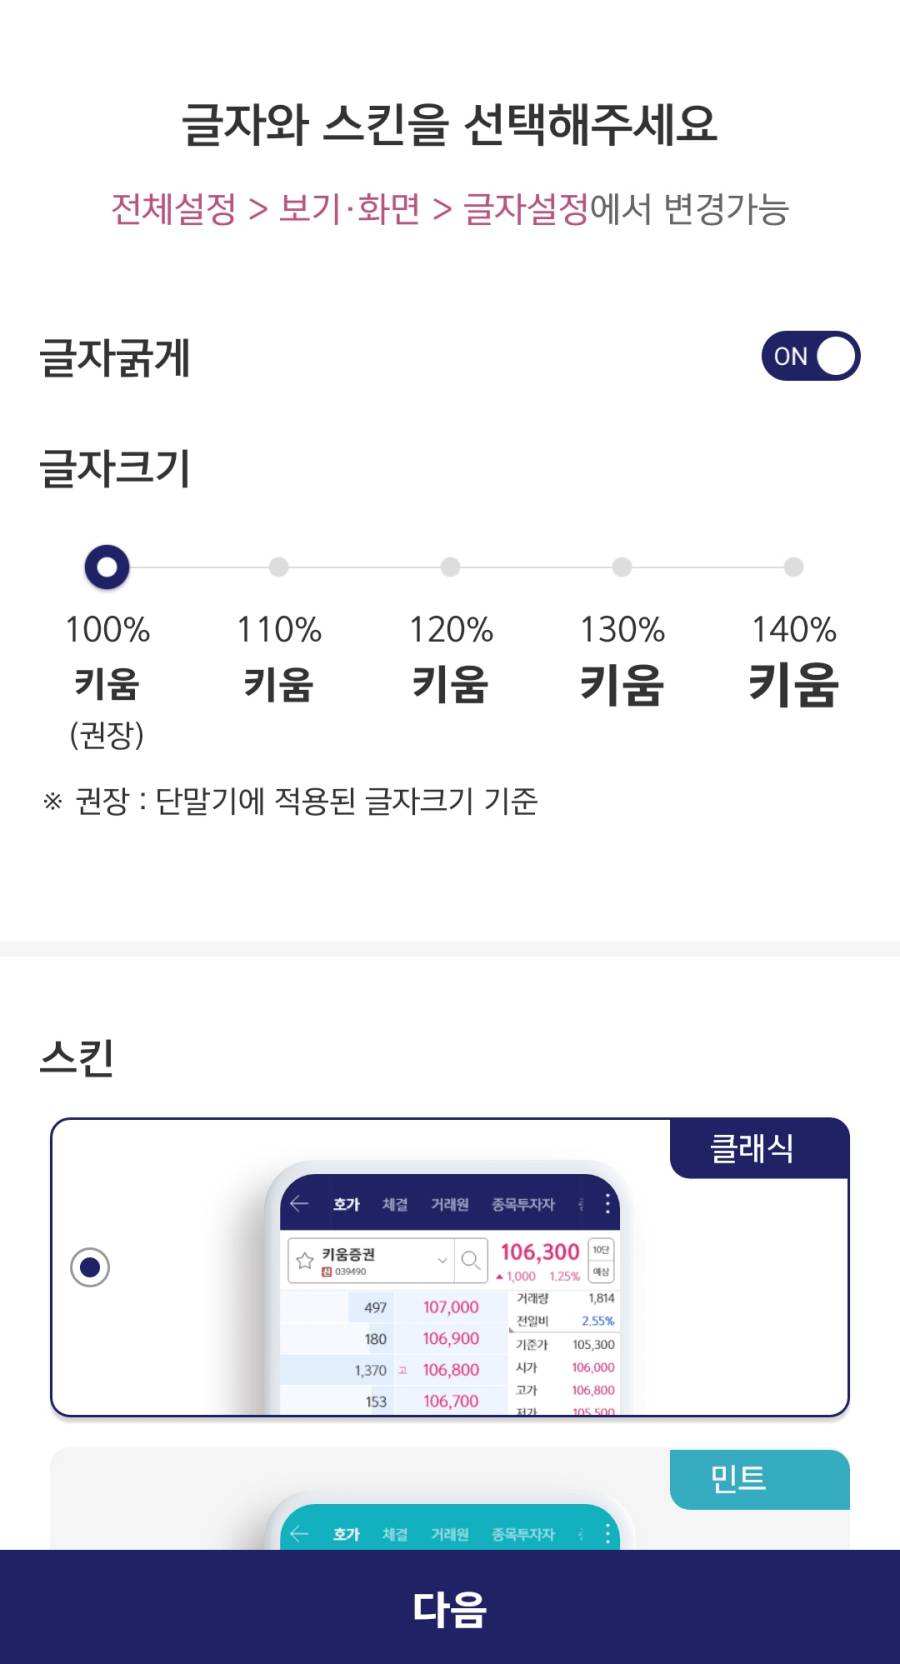Image resolution: width=900 pixels, height=1664 pixels.
Task: Open the search magnifier in the classic preview
Action: [x=471, y=1260]
